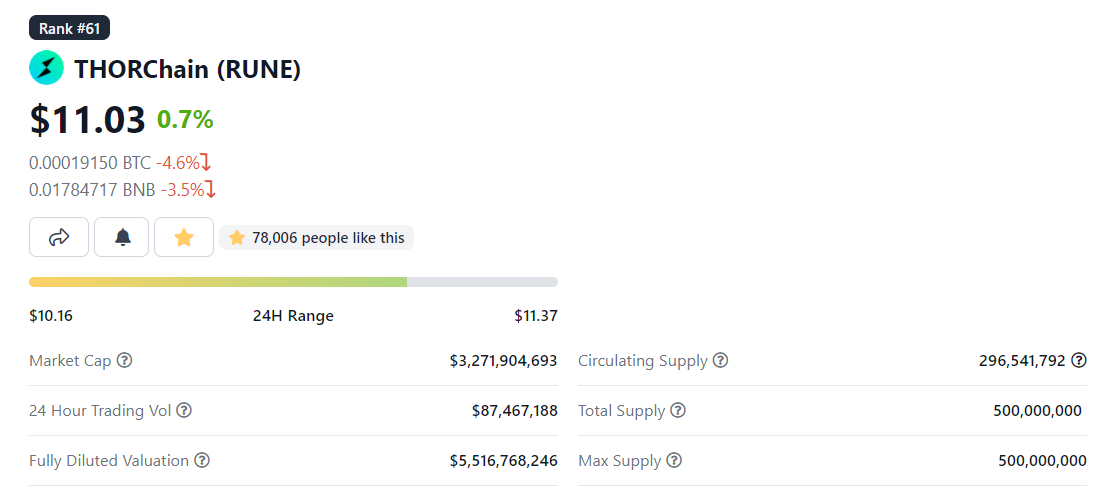Click the $11.03 price value
This screenshot has width=1096, height=491.
click(x=87, y=119)
